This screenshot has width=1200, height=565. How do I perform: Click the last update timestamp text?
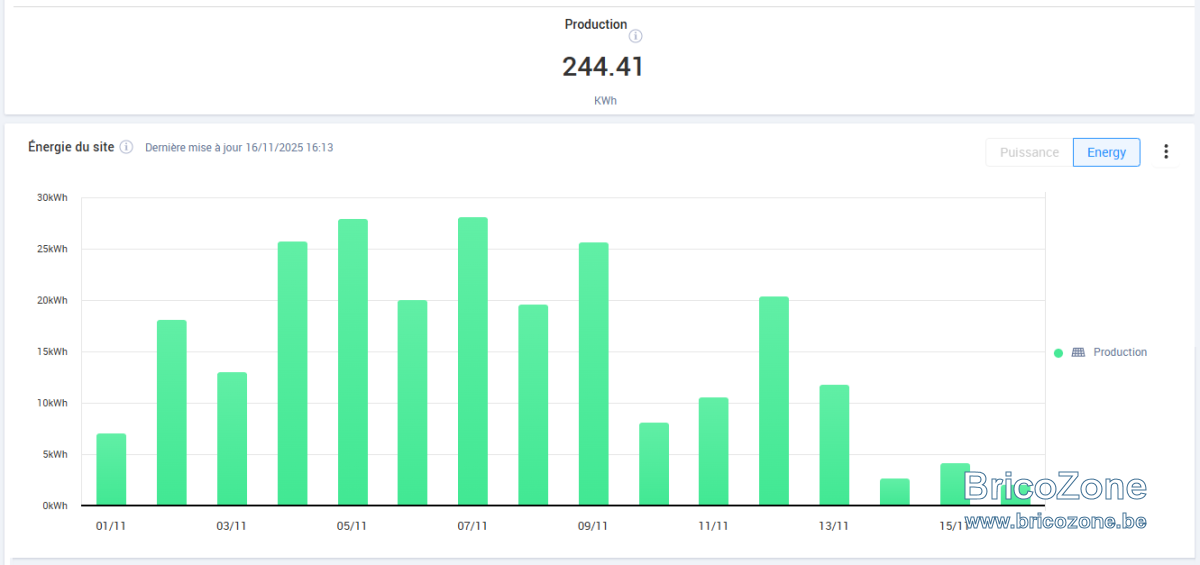point(239,147)
